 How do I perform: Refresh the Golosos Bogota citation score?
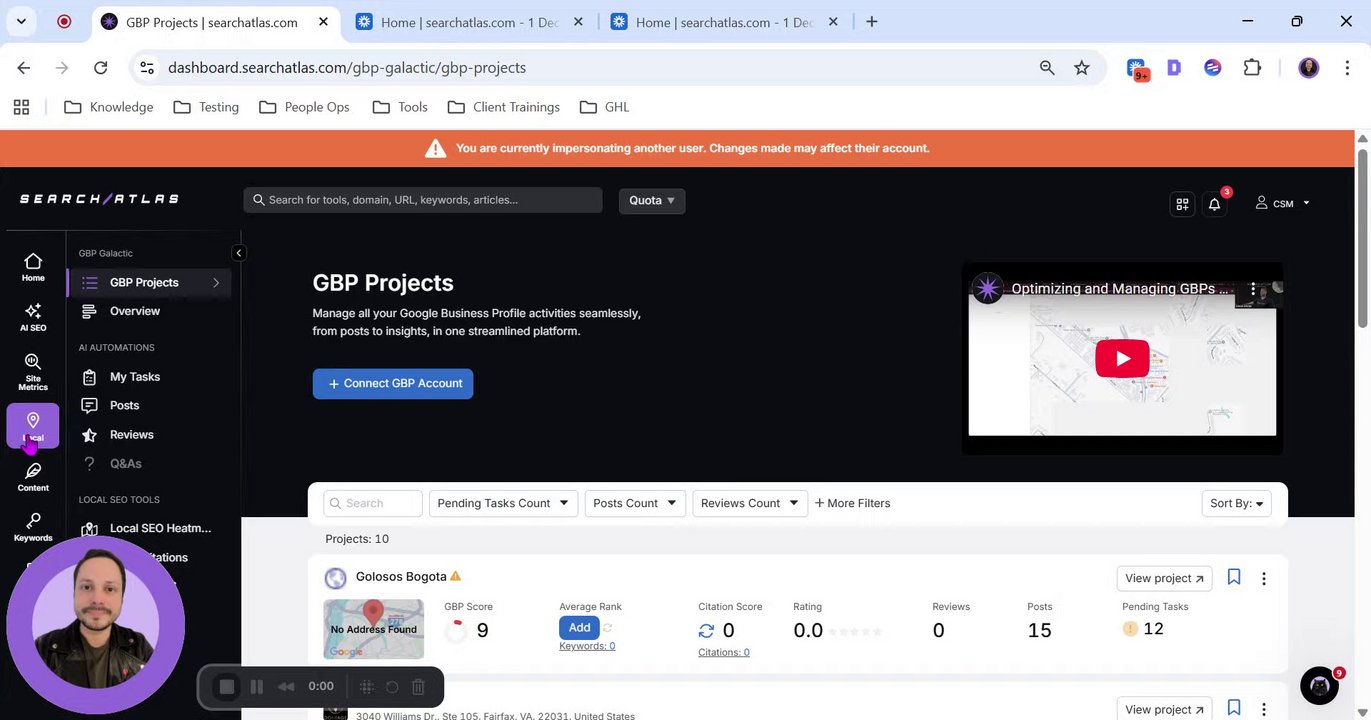706,630
